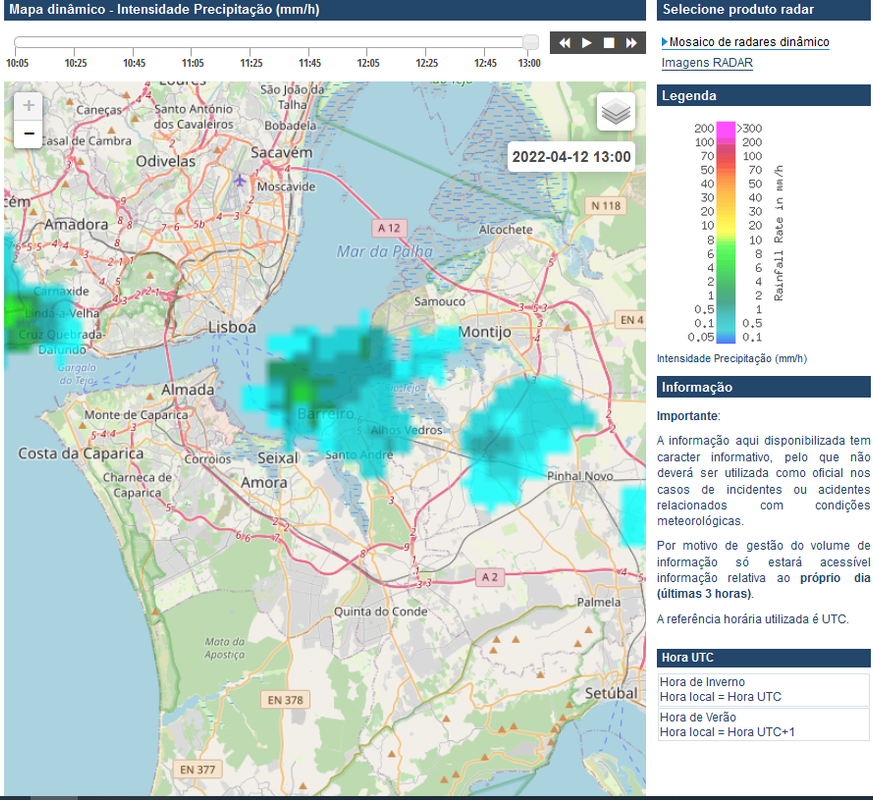Jump to 11:25 on the timeline
The height and width of the screenshot is (800, 873).
coord(251,63)
